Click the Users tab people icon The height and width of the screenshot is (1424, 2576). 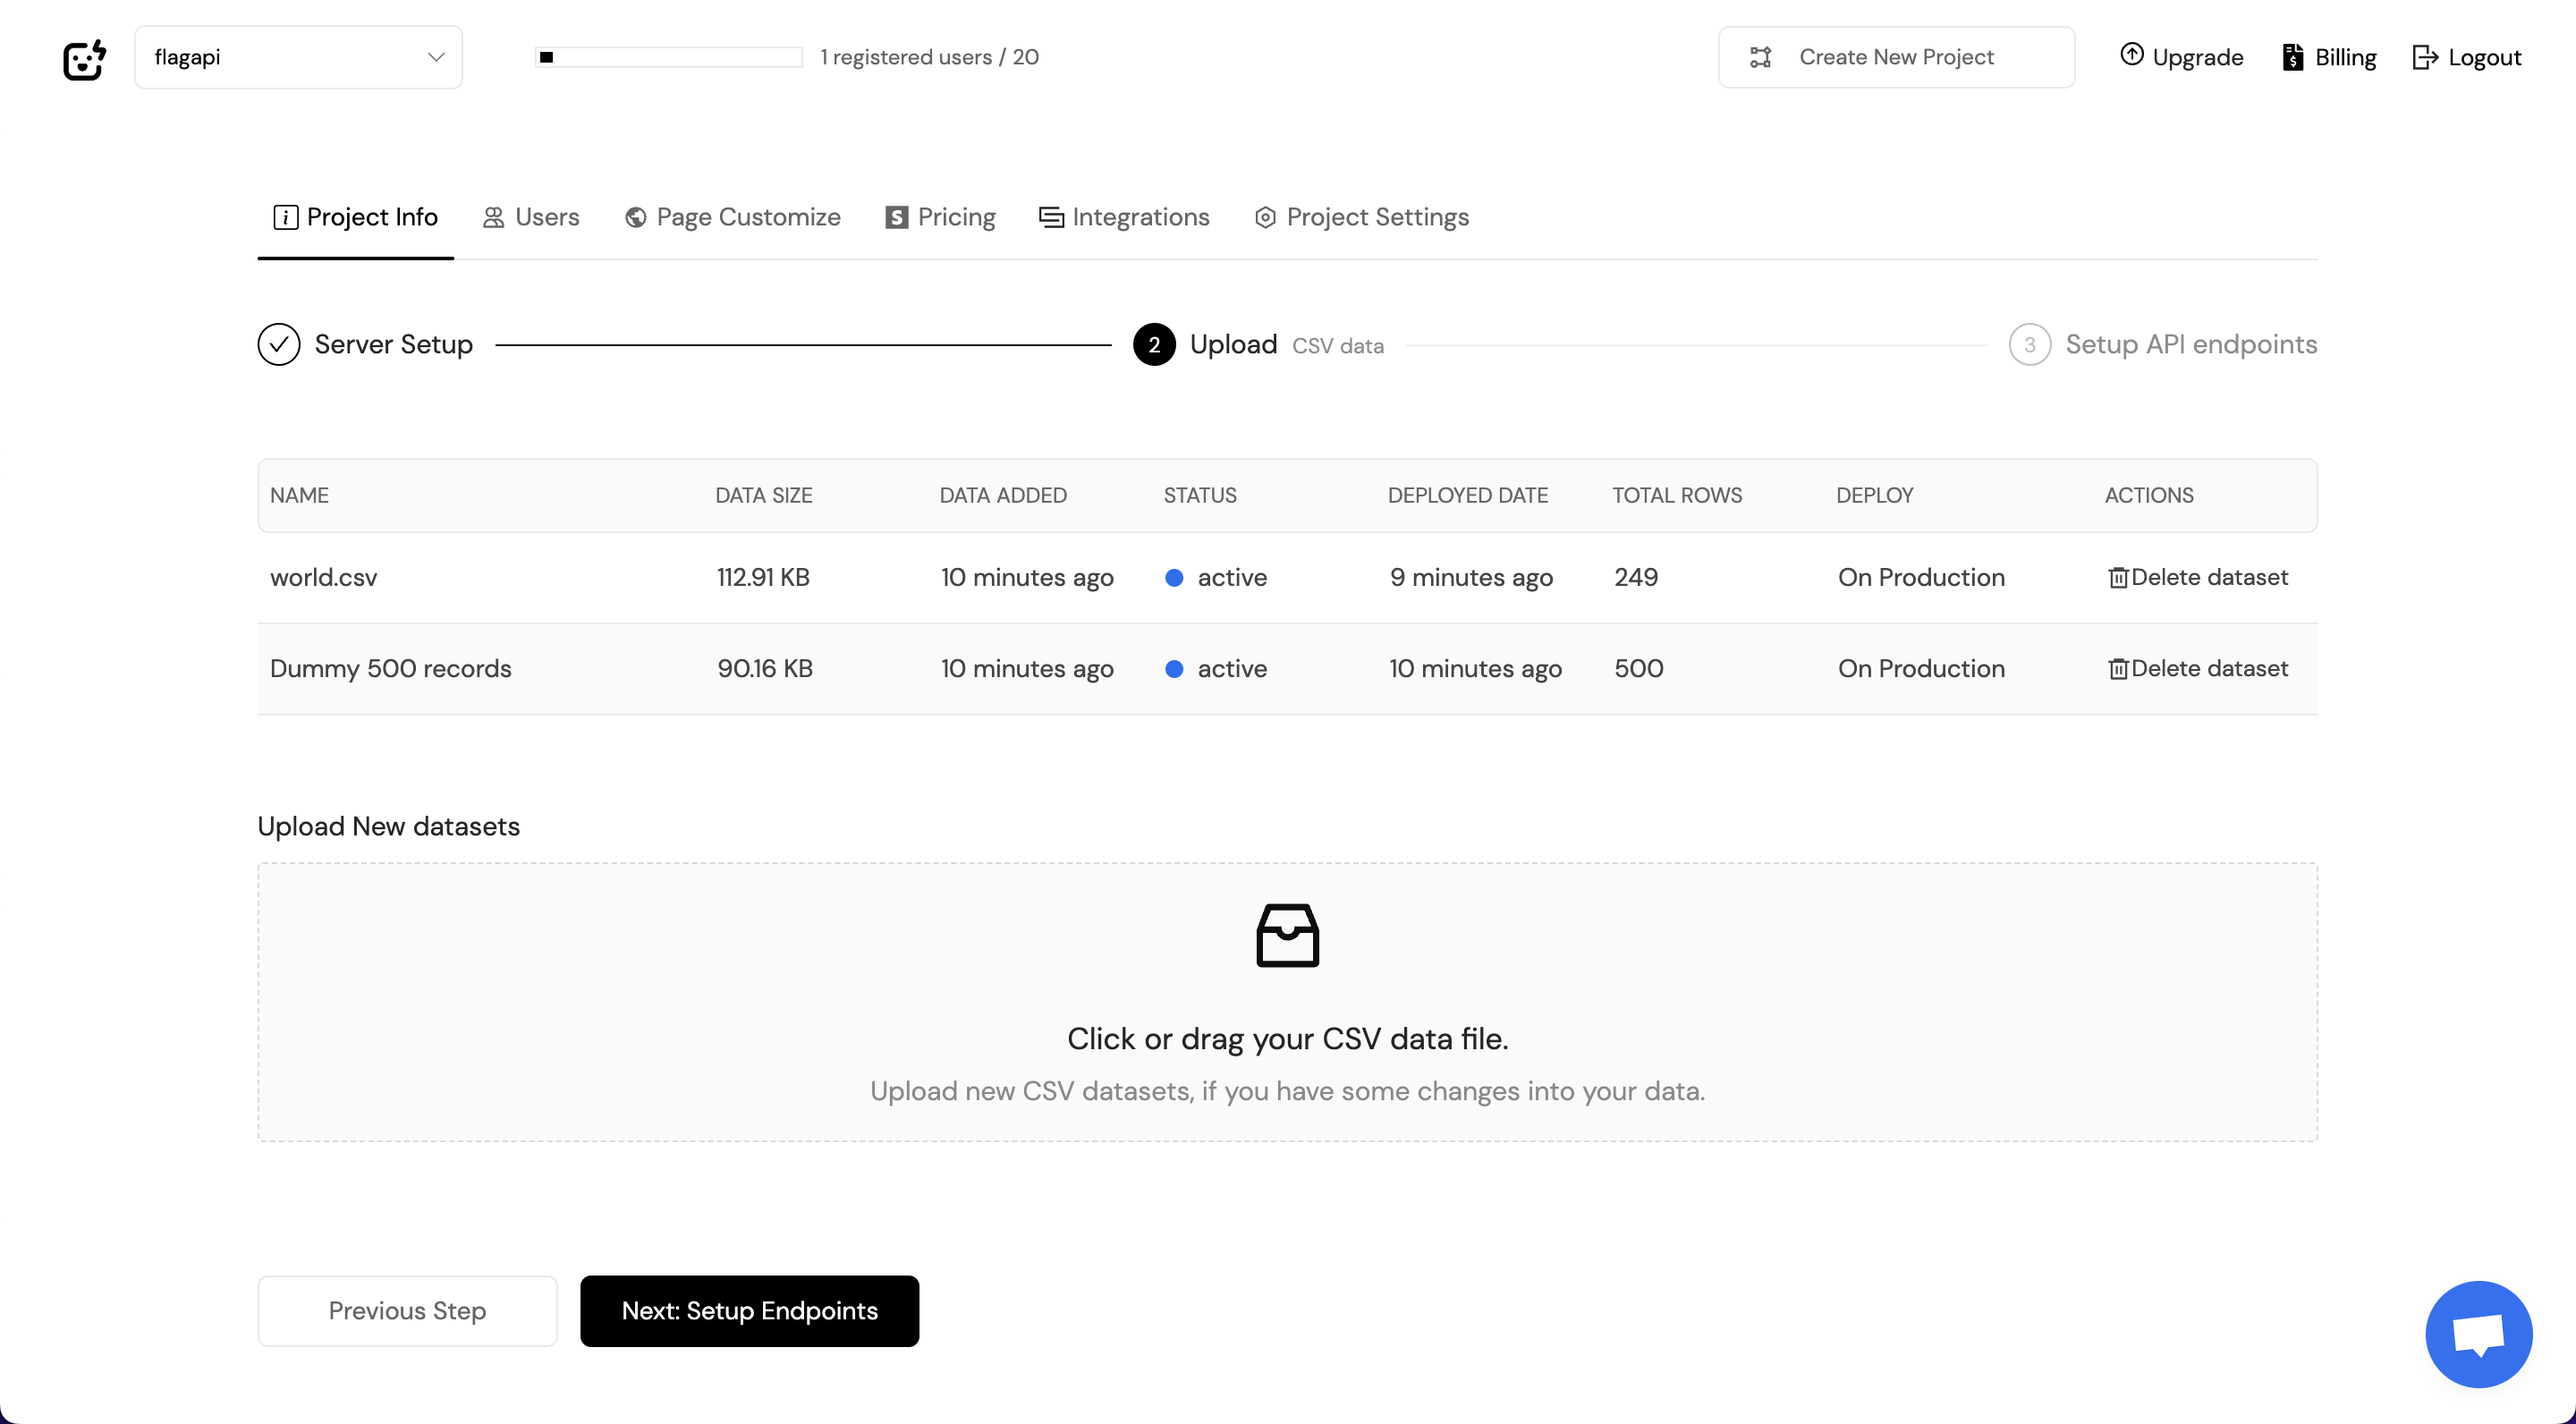tap(493, 217)
